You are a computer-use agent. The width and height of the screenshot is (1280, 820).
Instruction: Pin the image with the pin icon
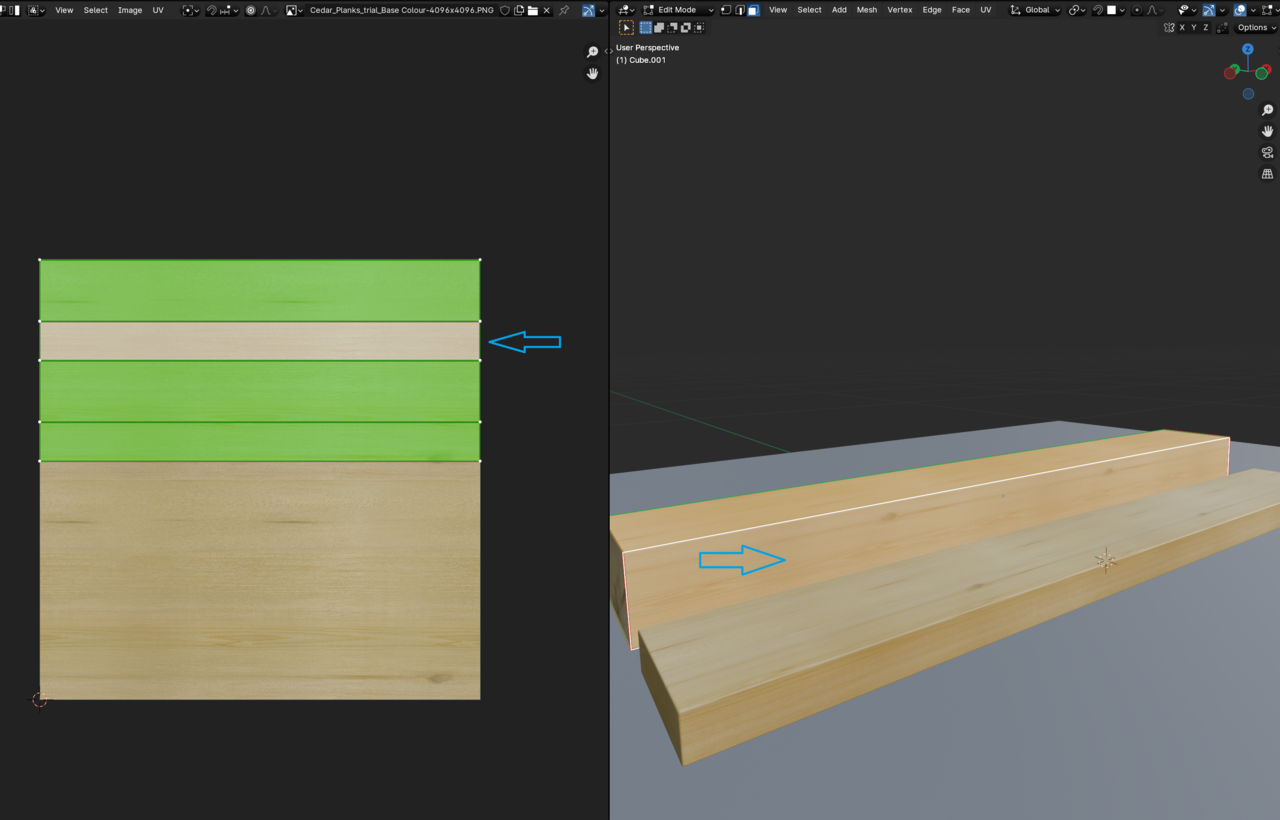(x=563, y=10)
